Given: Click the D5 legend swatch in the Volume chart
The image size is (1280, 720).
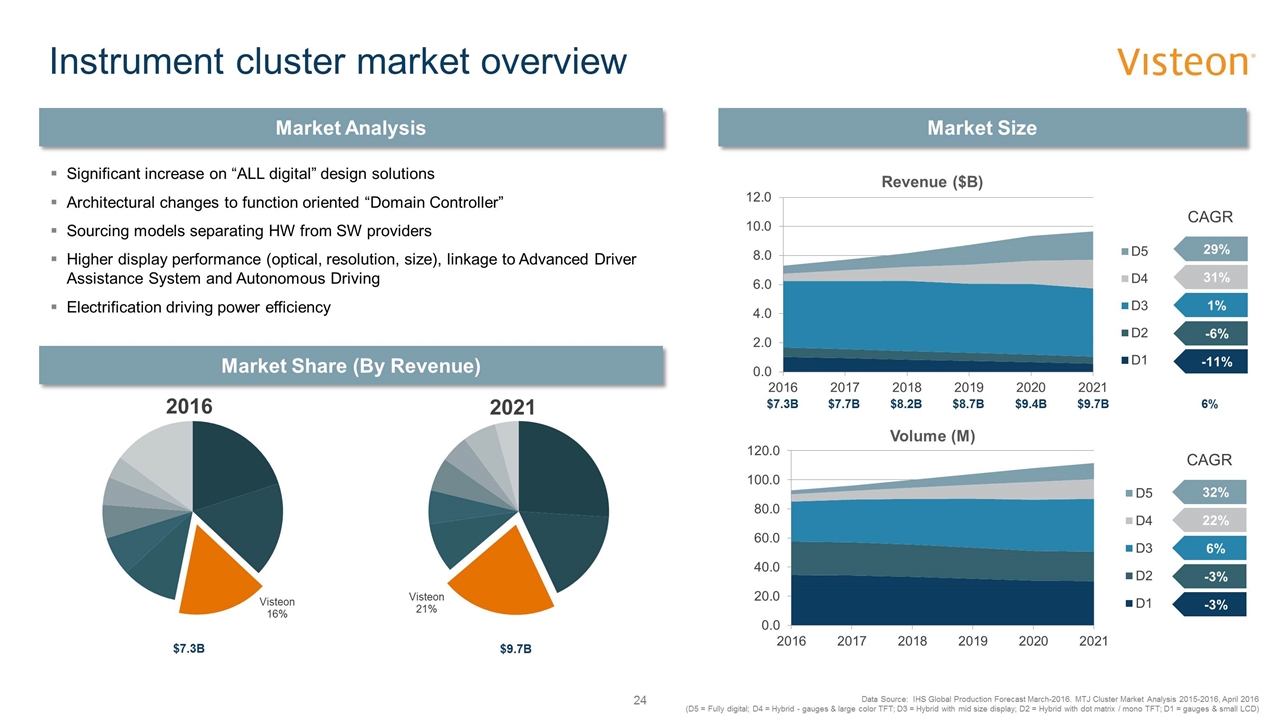Looking at the screenshot, I should [x=1127, y=493].
